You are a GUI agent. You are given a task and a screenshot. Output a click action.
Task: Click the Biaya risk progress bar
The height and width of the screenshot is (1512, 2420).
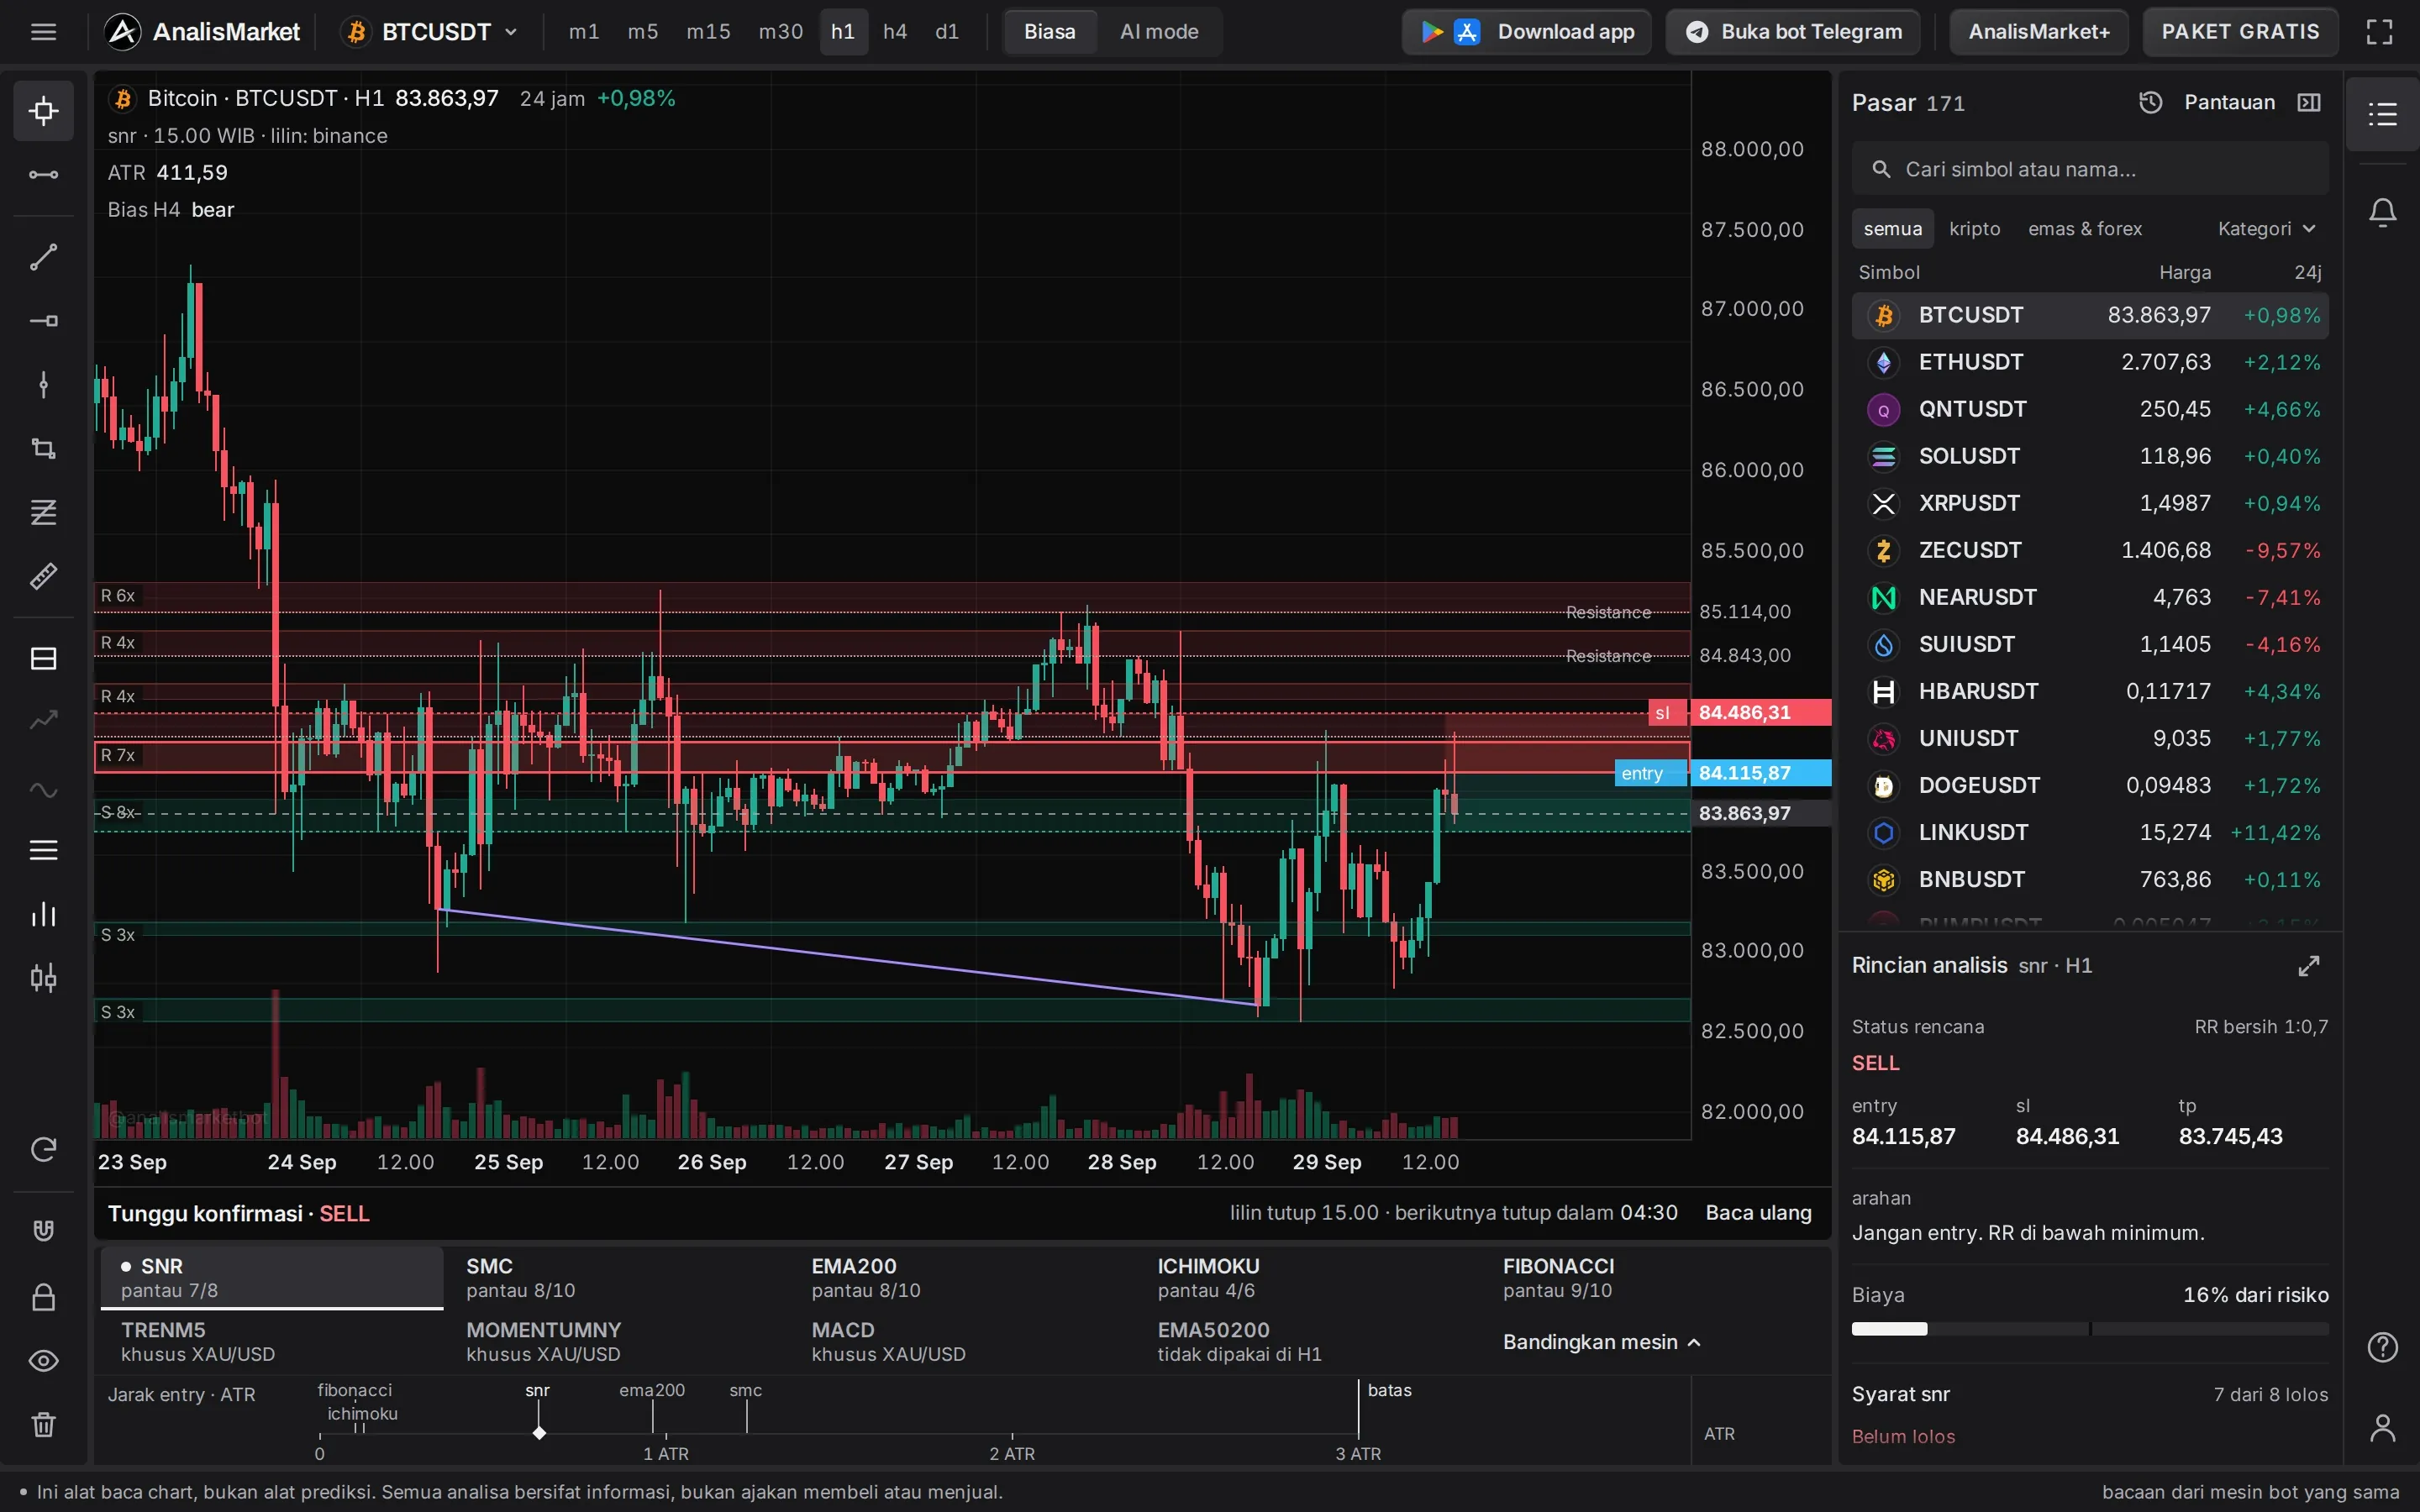click(2089, 1329)
